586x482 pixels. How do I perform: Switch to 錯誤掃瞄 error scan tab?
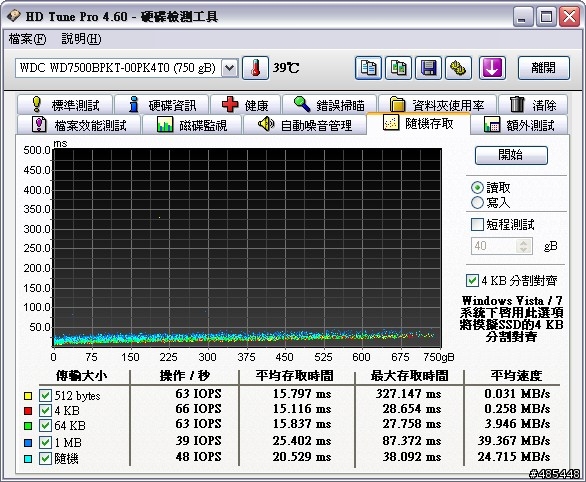coord(329,105)
